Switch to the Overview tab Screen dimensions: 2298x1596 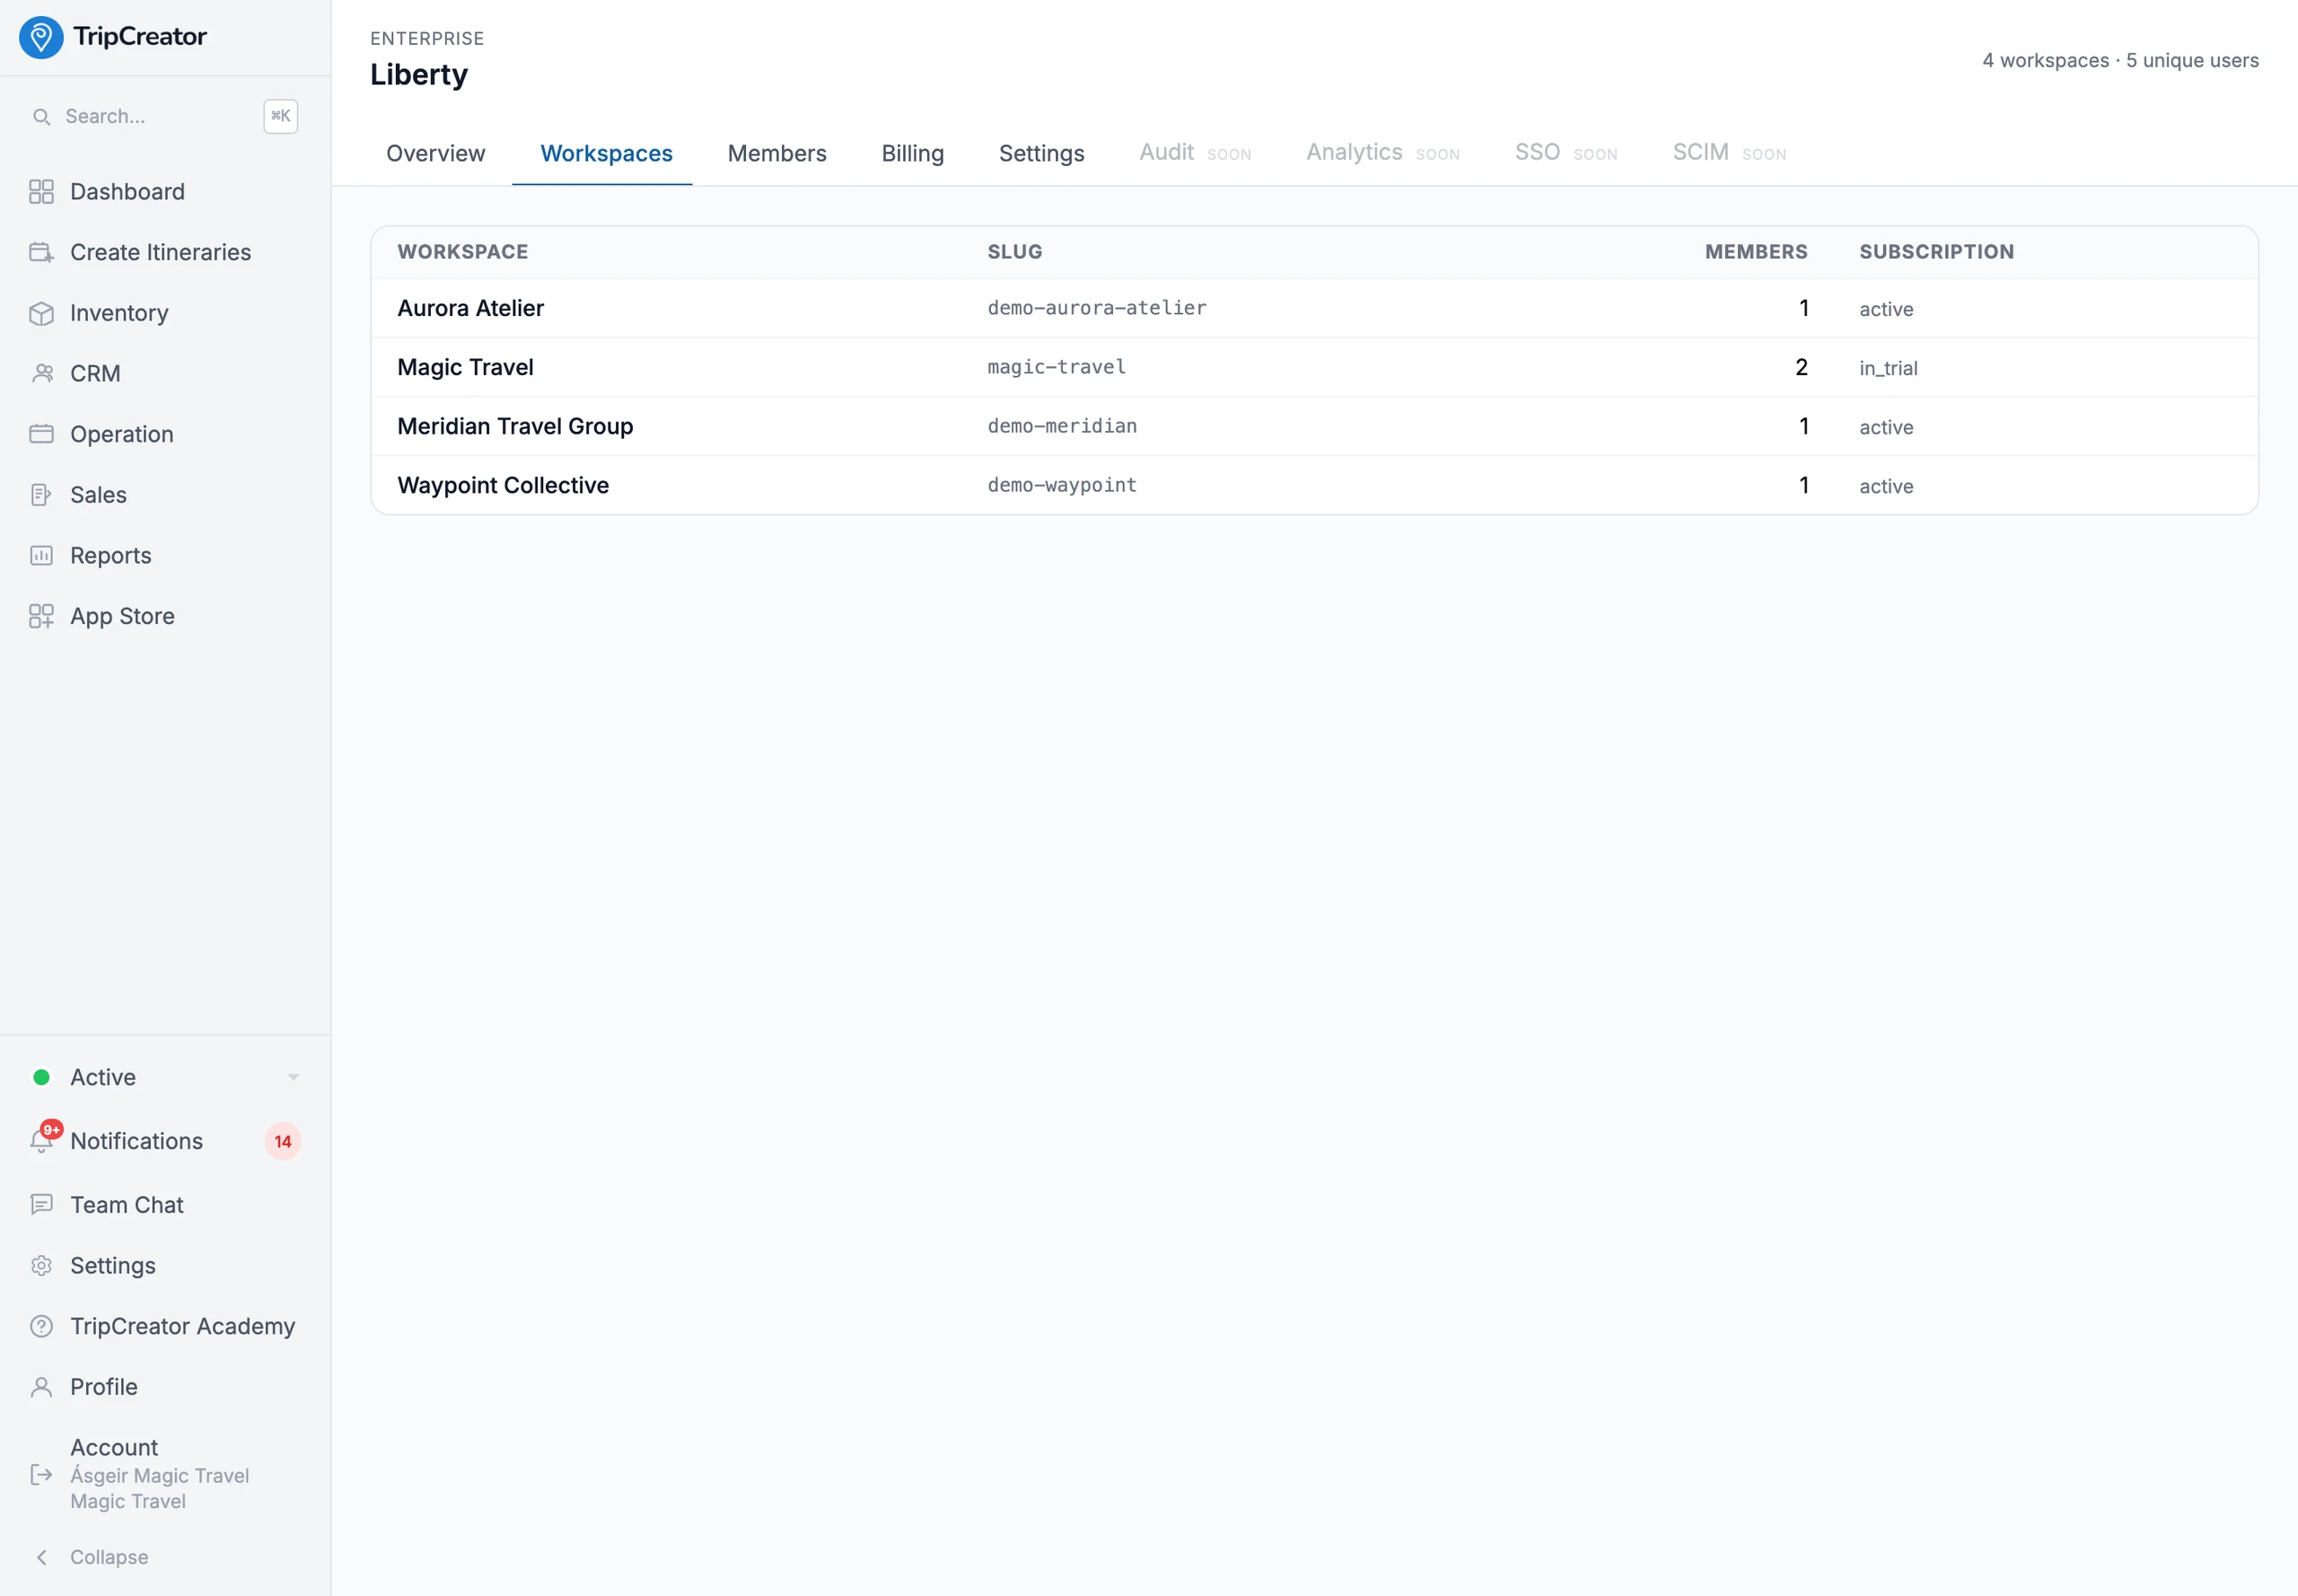pos(436,154)
